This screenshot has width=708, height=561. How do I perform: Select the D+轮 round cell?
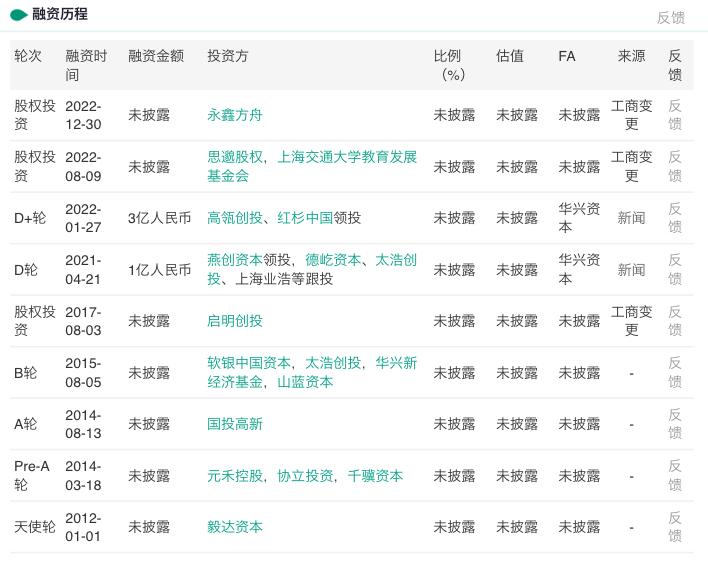pos(30,218)
